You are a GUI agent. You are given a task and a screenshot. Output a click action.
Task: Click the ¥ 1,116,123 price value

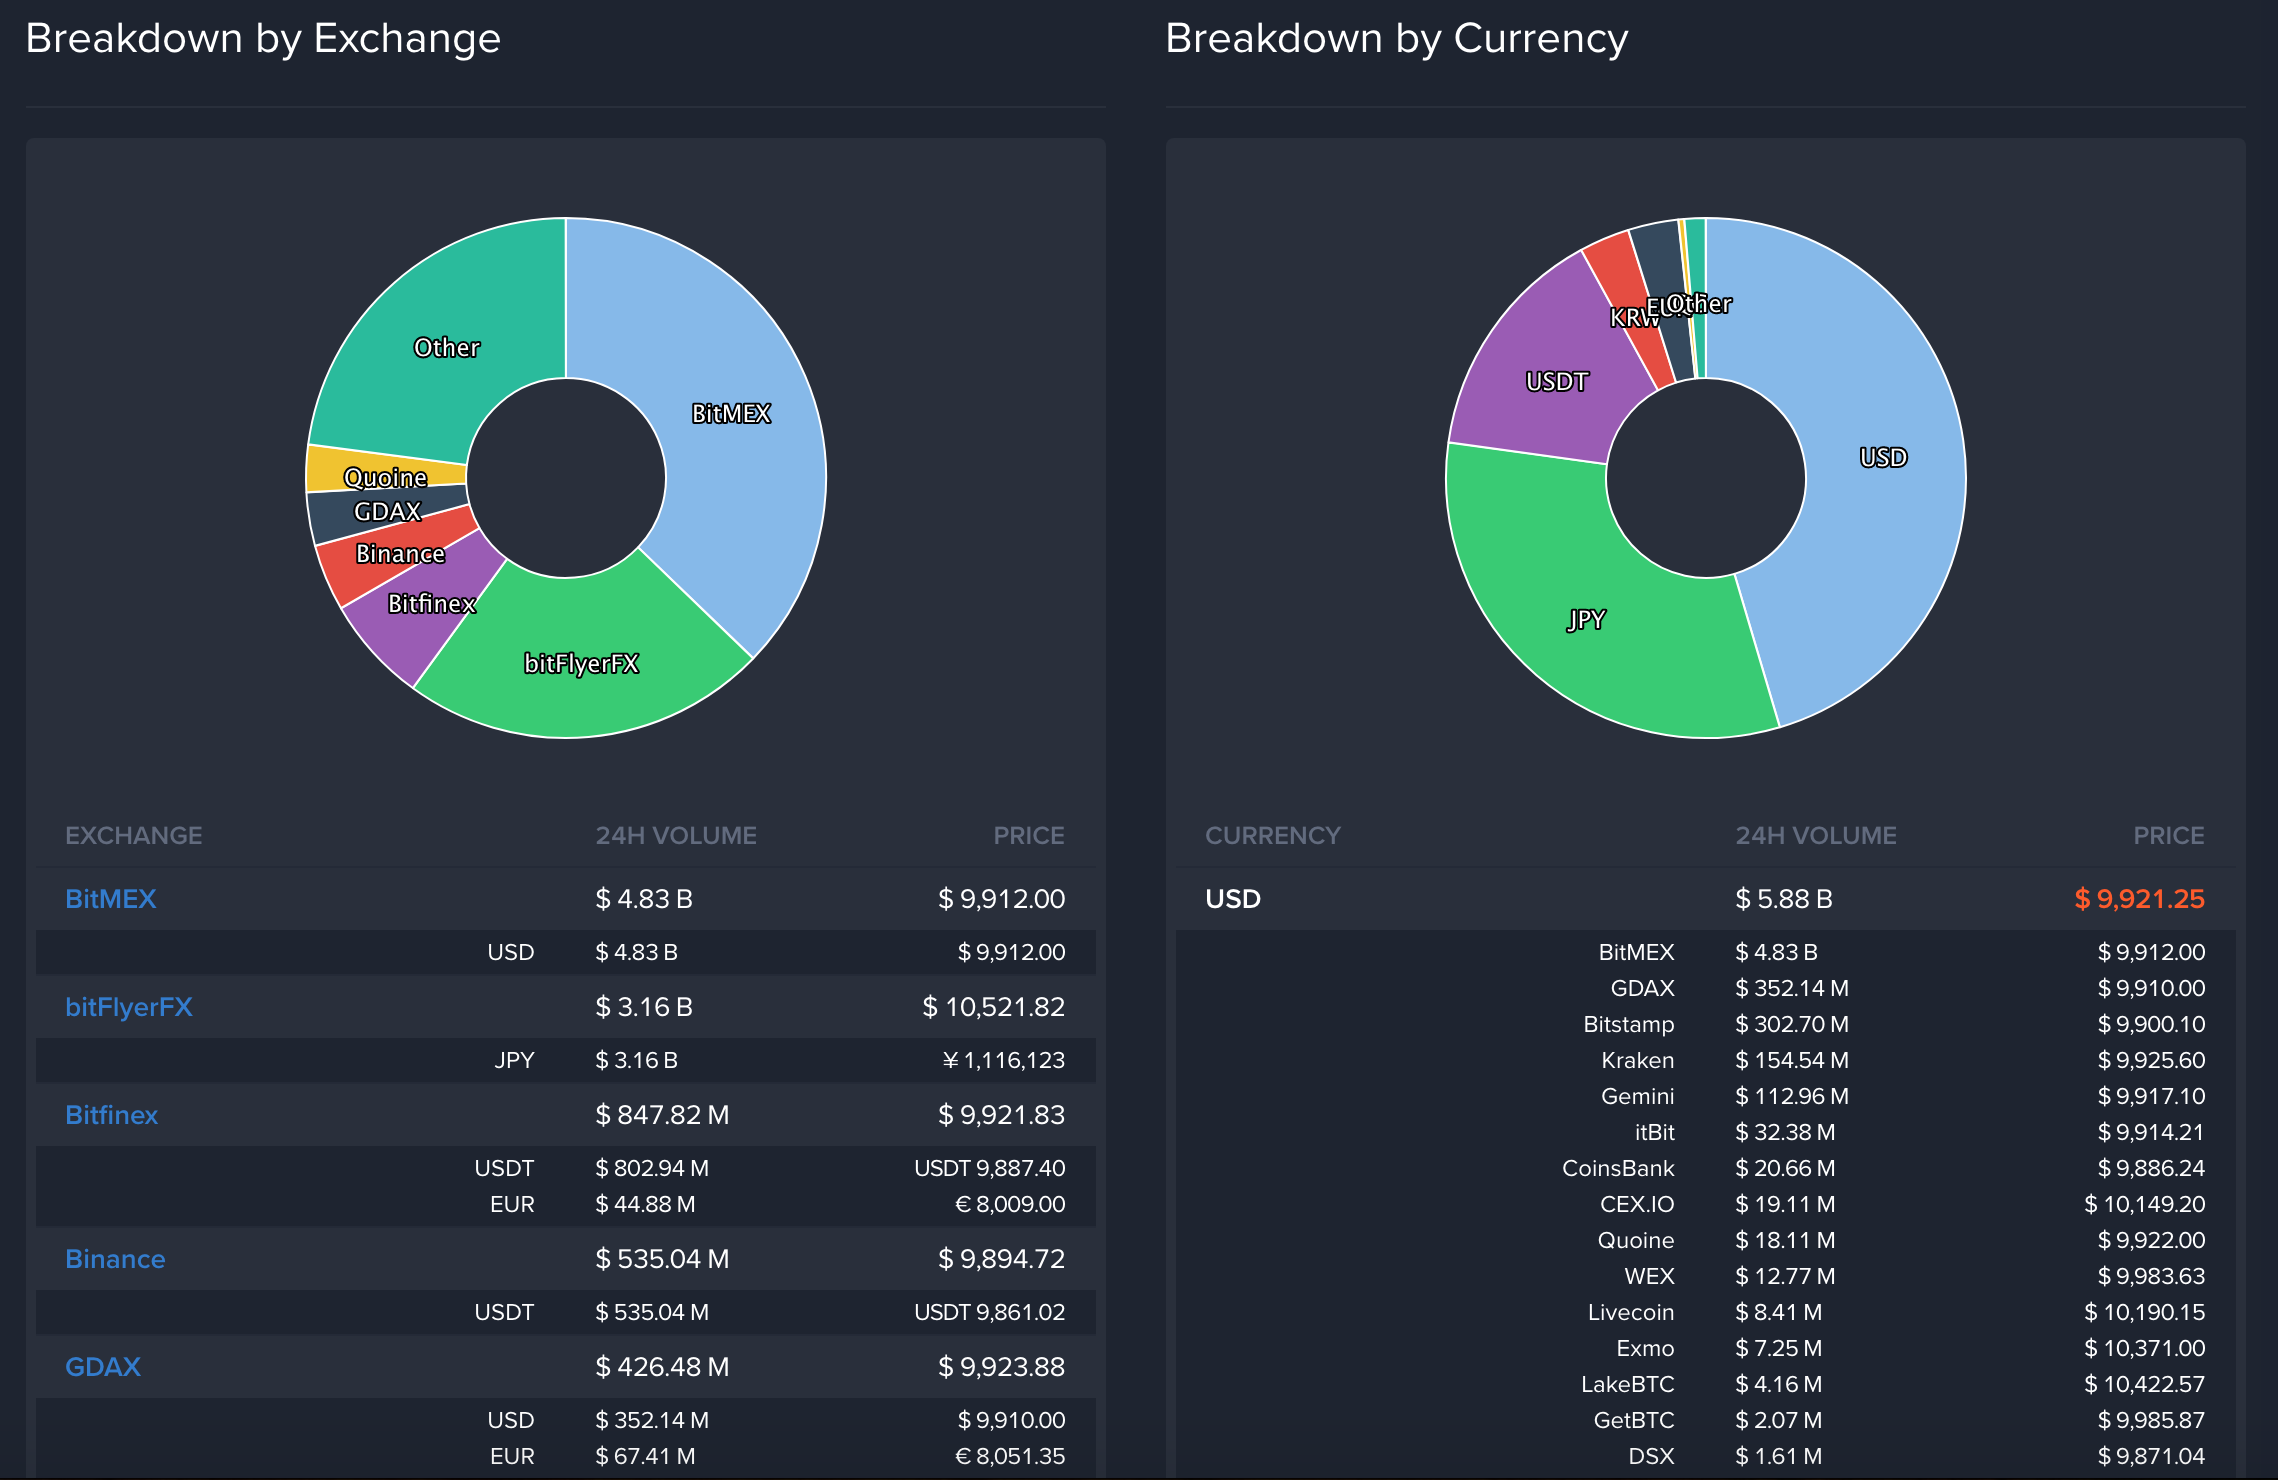1004,1060
